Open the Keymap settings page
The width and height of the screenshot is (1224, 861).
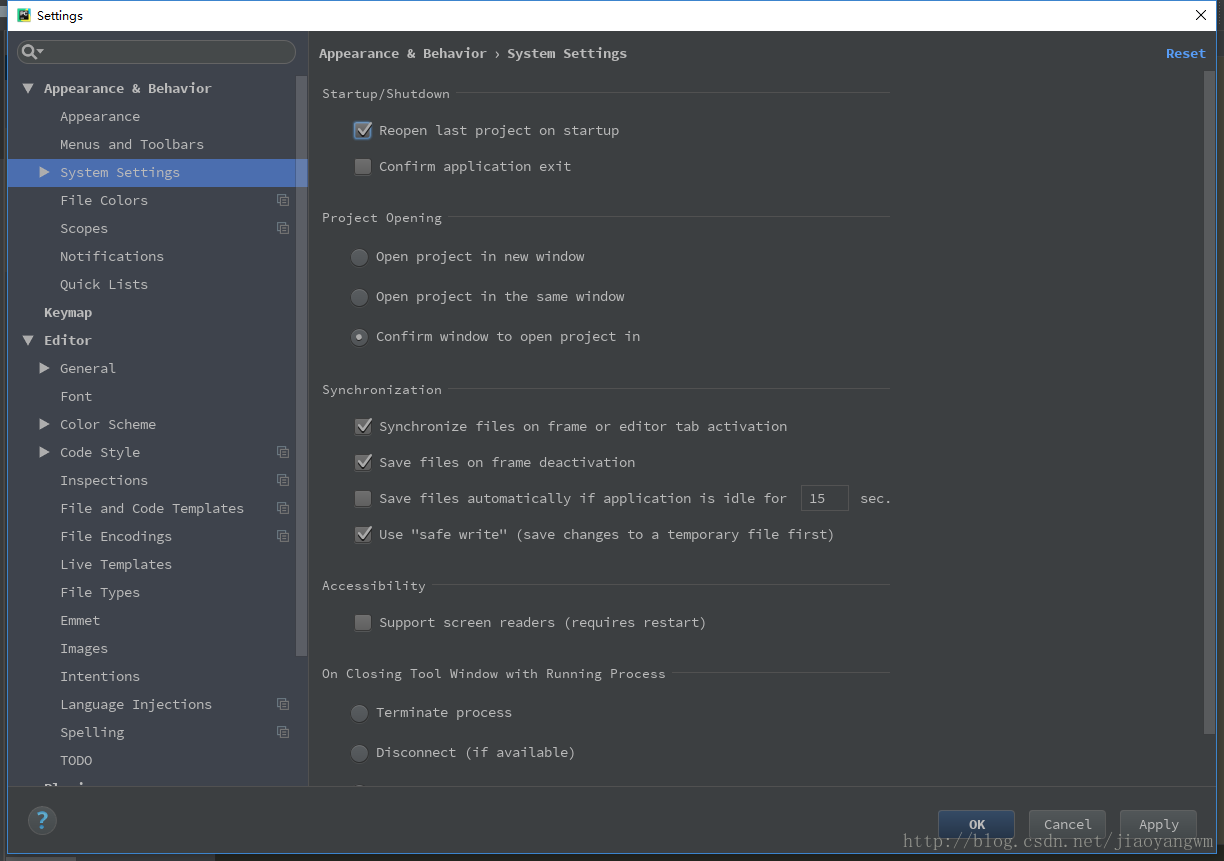[x=68, y=312]
